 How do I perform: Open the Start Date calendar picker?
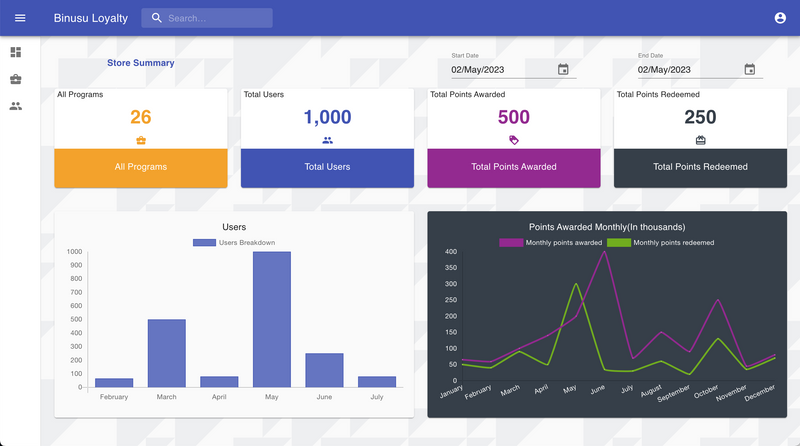(563, 70)
